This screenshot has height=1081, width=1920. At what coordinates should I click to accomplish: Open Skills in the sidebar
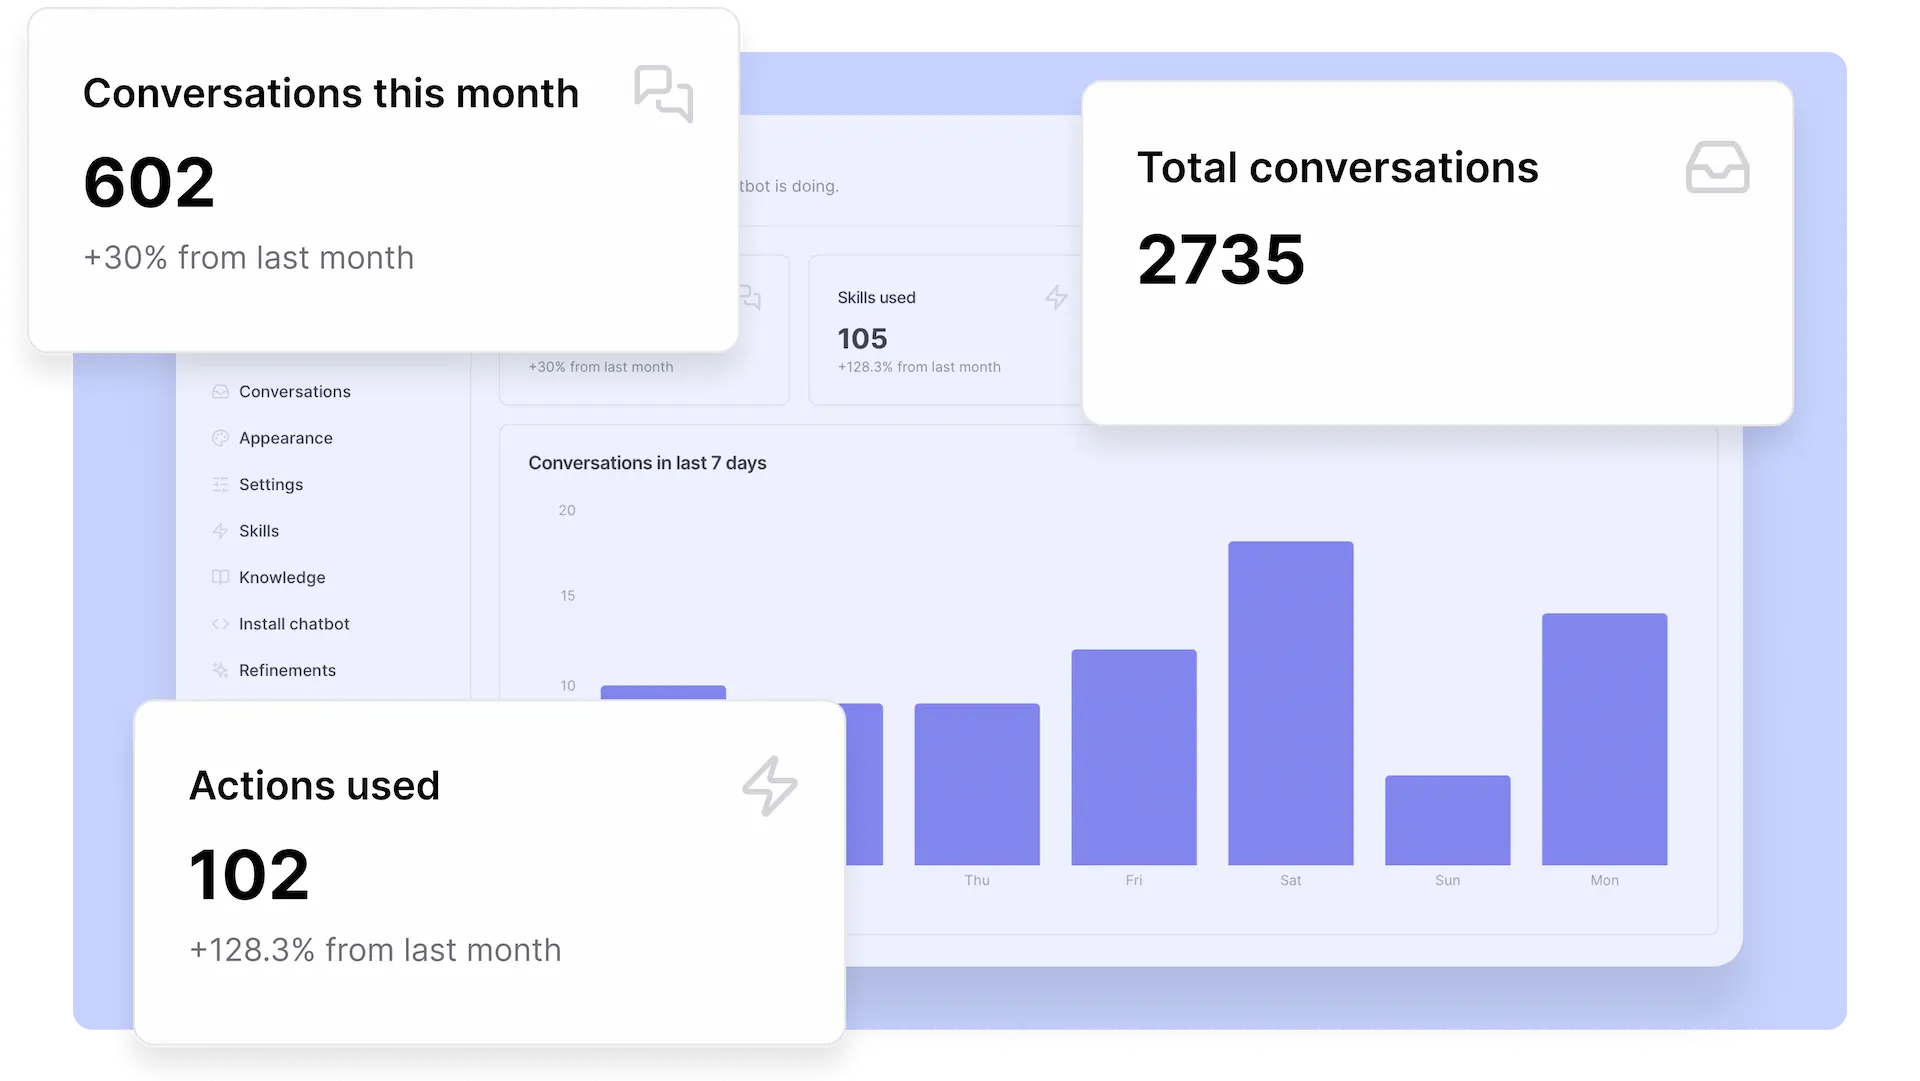[x=258, y=531]
